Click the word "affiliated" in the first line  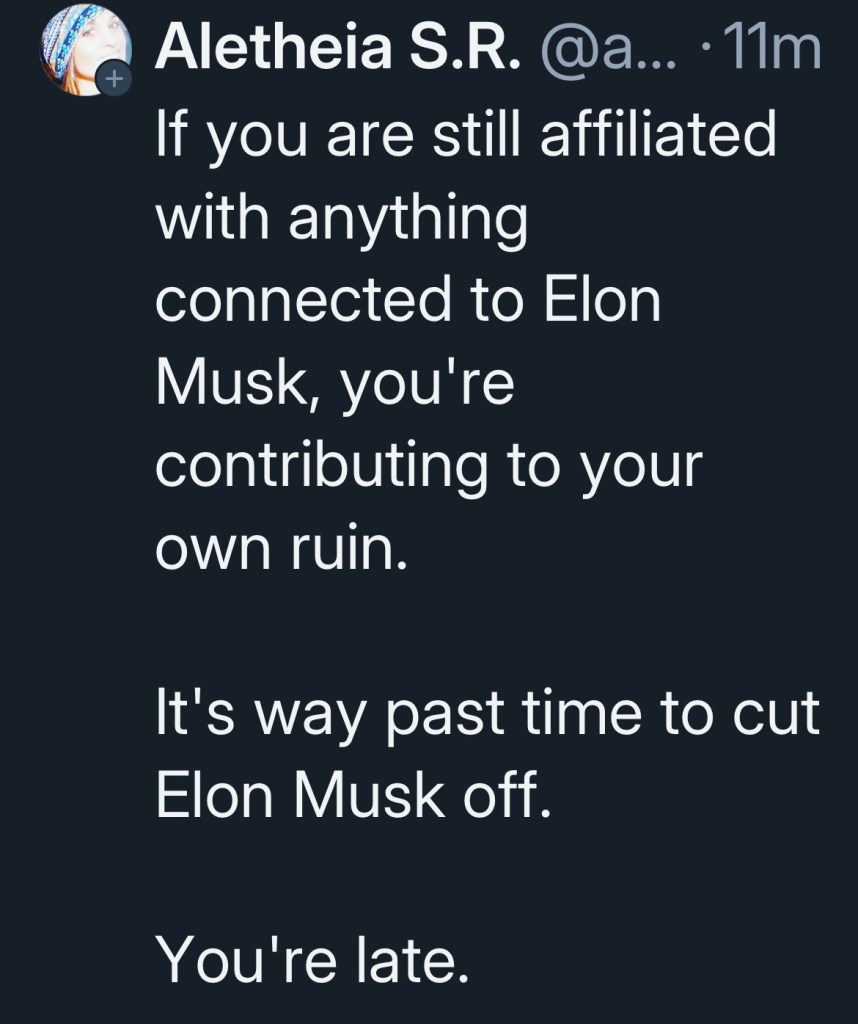[x=658, y=136]
